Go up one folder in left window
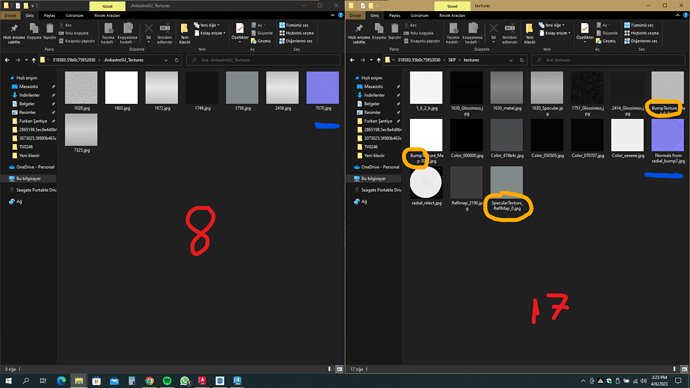 pos(33,60)
